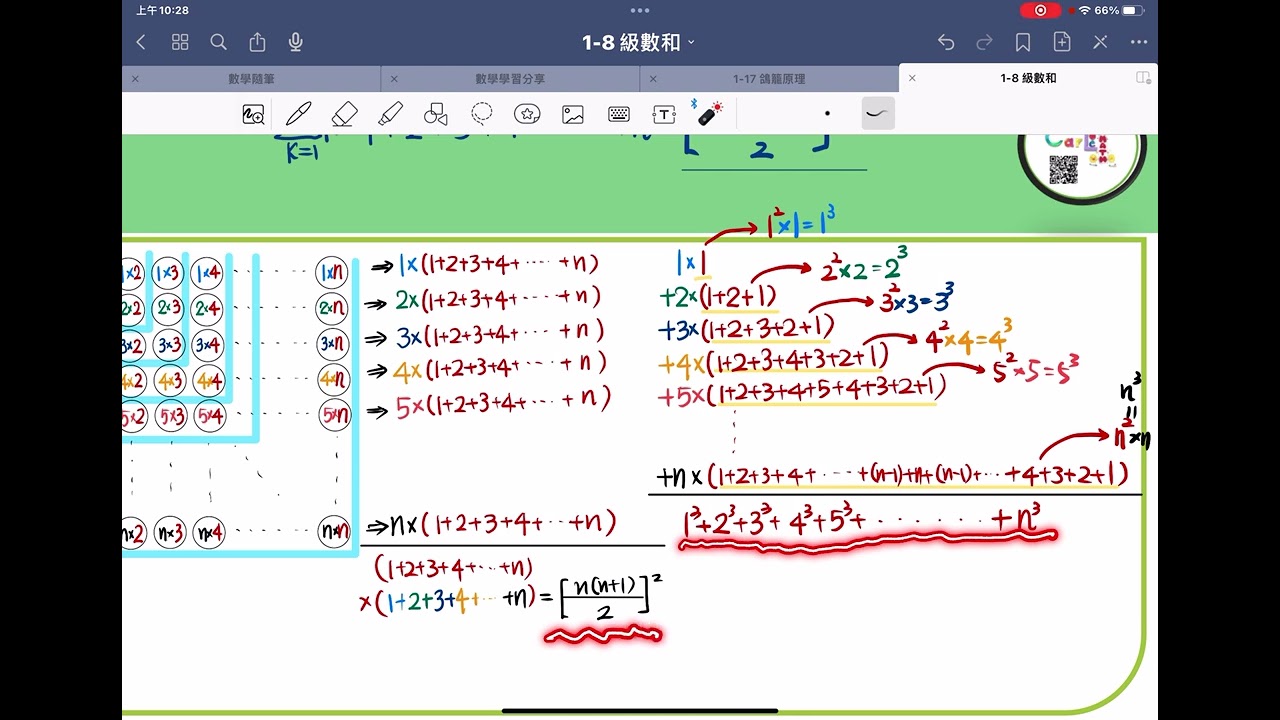
Task: Tap the share/export icon
Action: 257,41
